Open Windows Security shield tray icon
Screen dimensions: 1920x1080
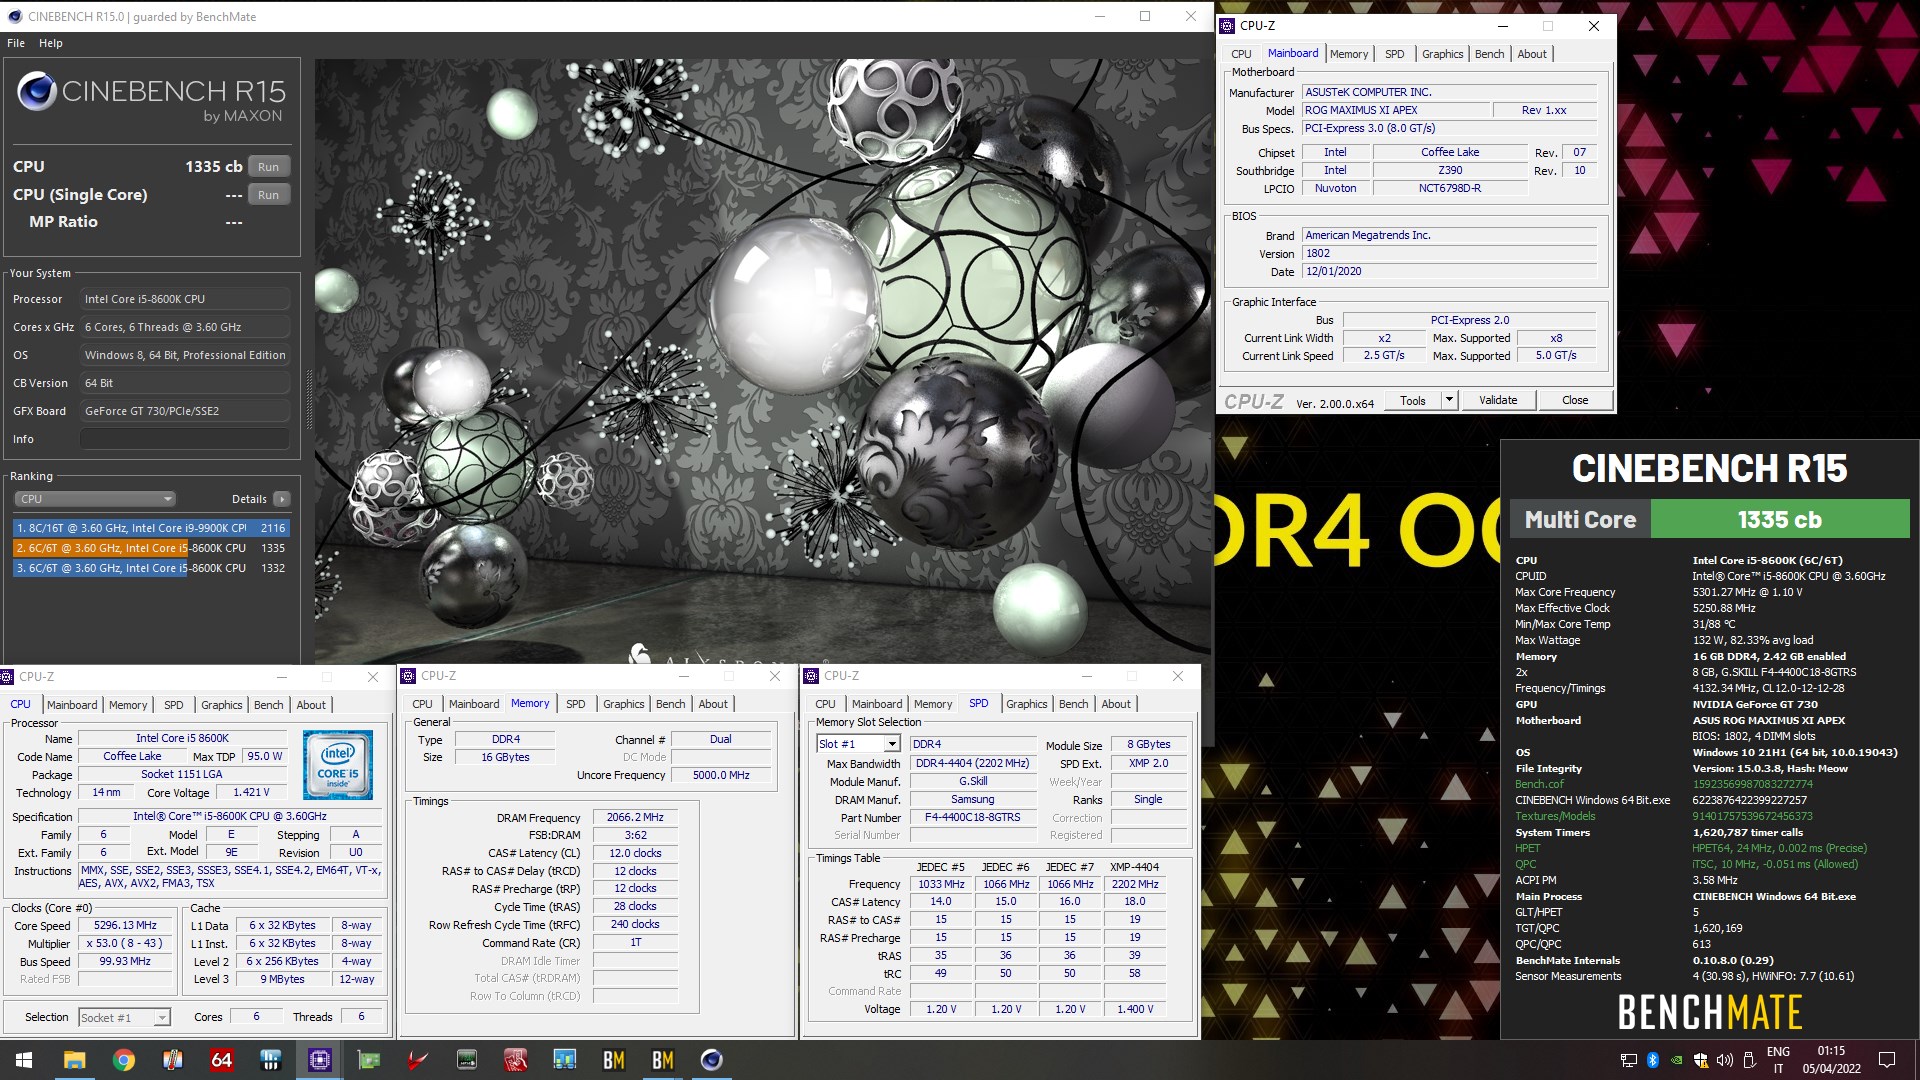[x=1701, y=1060]
